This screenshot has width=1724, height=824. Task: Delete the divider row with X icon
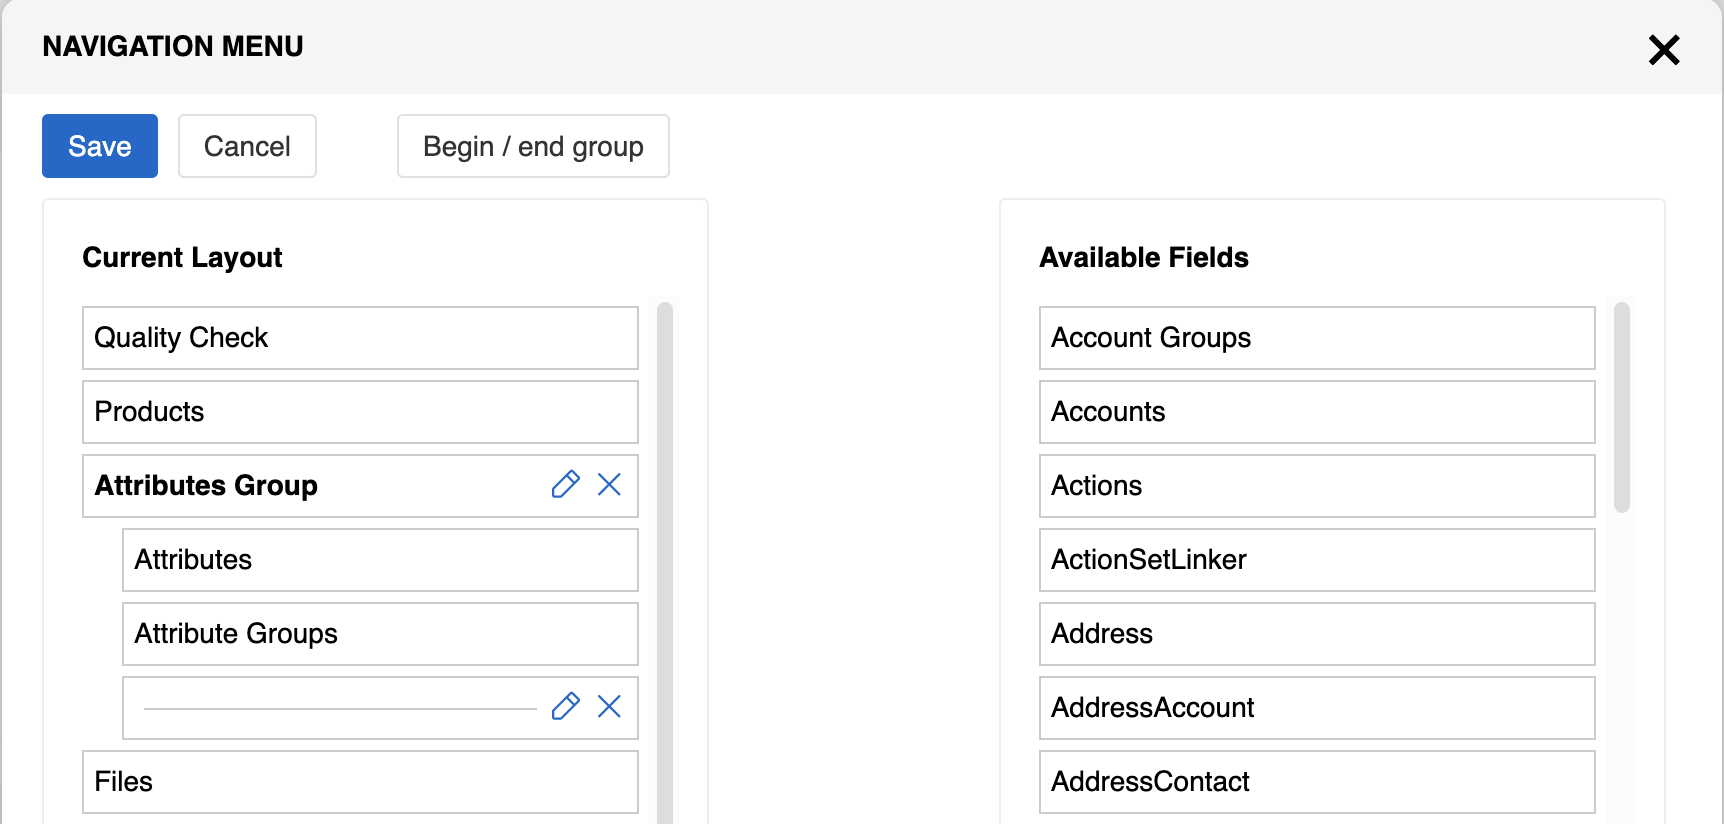click(609, 707)
